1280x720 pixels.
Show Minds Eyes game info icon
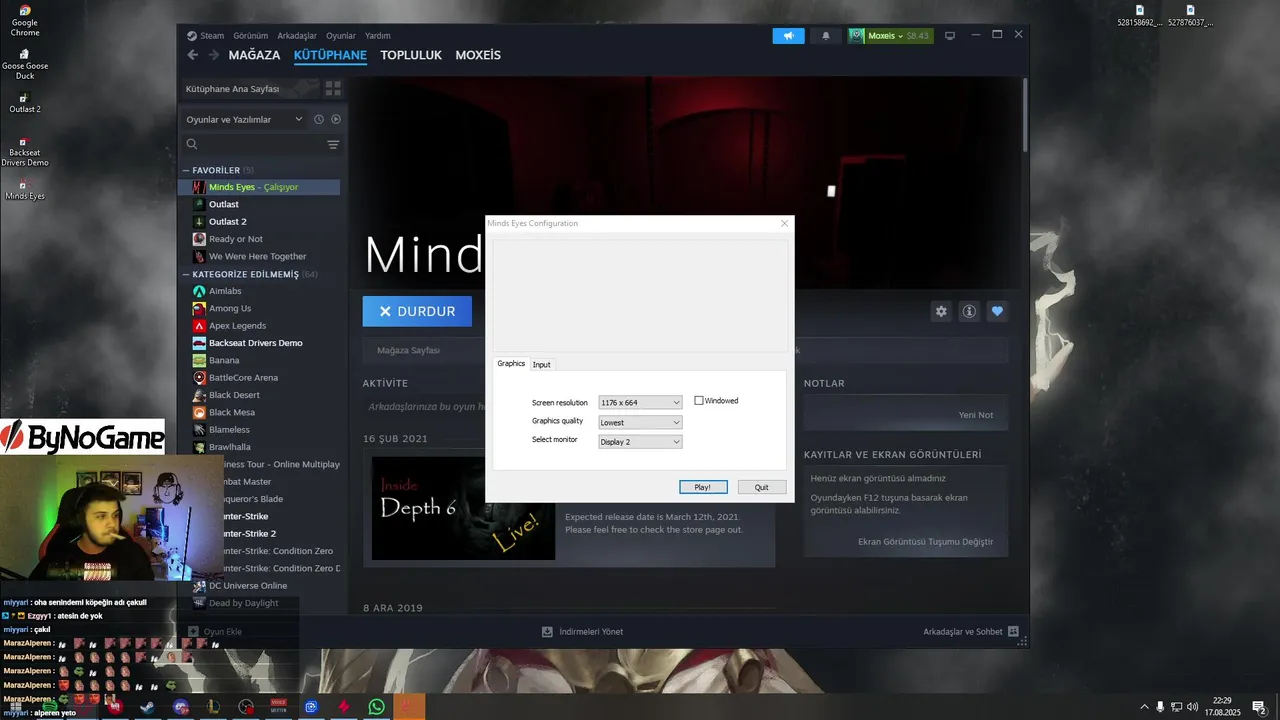(969, 311)
